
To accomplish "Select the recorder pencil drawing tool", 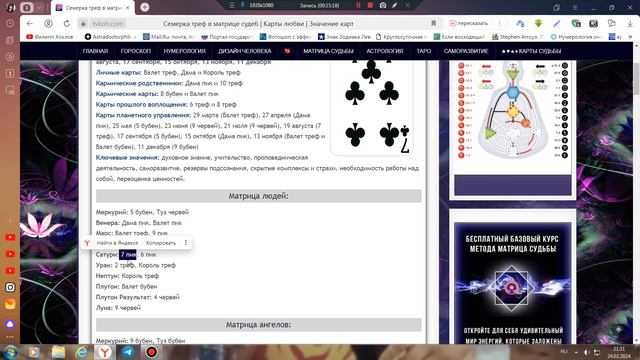I will click(x=394, y=5).
